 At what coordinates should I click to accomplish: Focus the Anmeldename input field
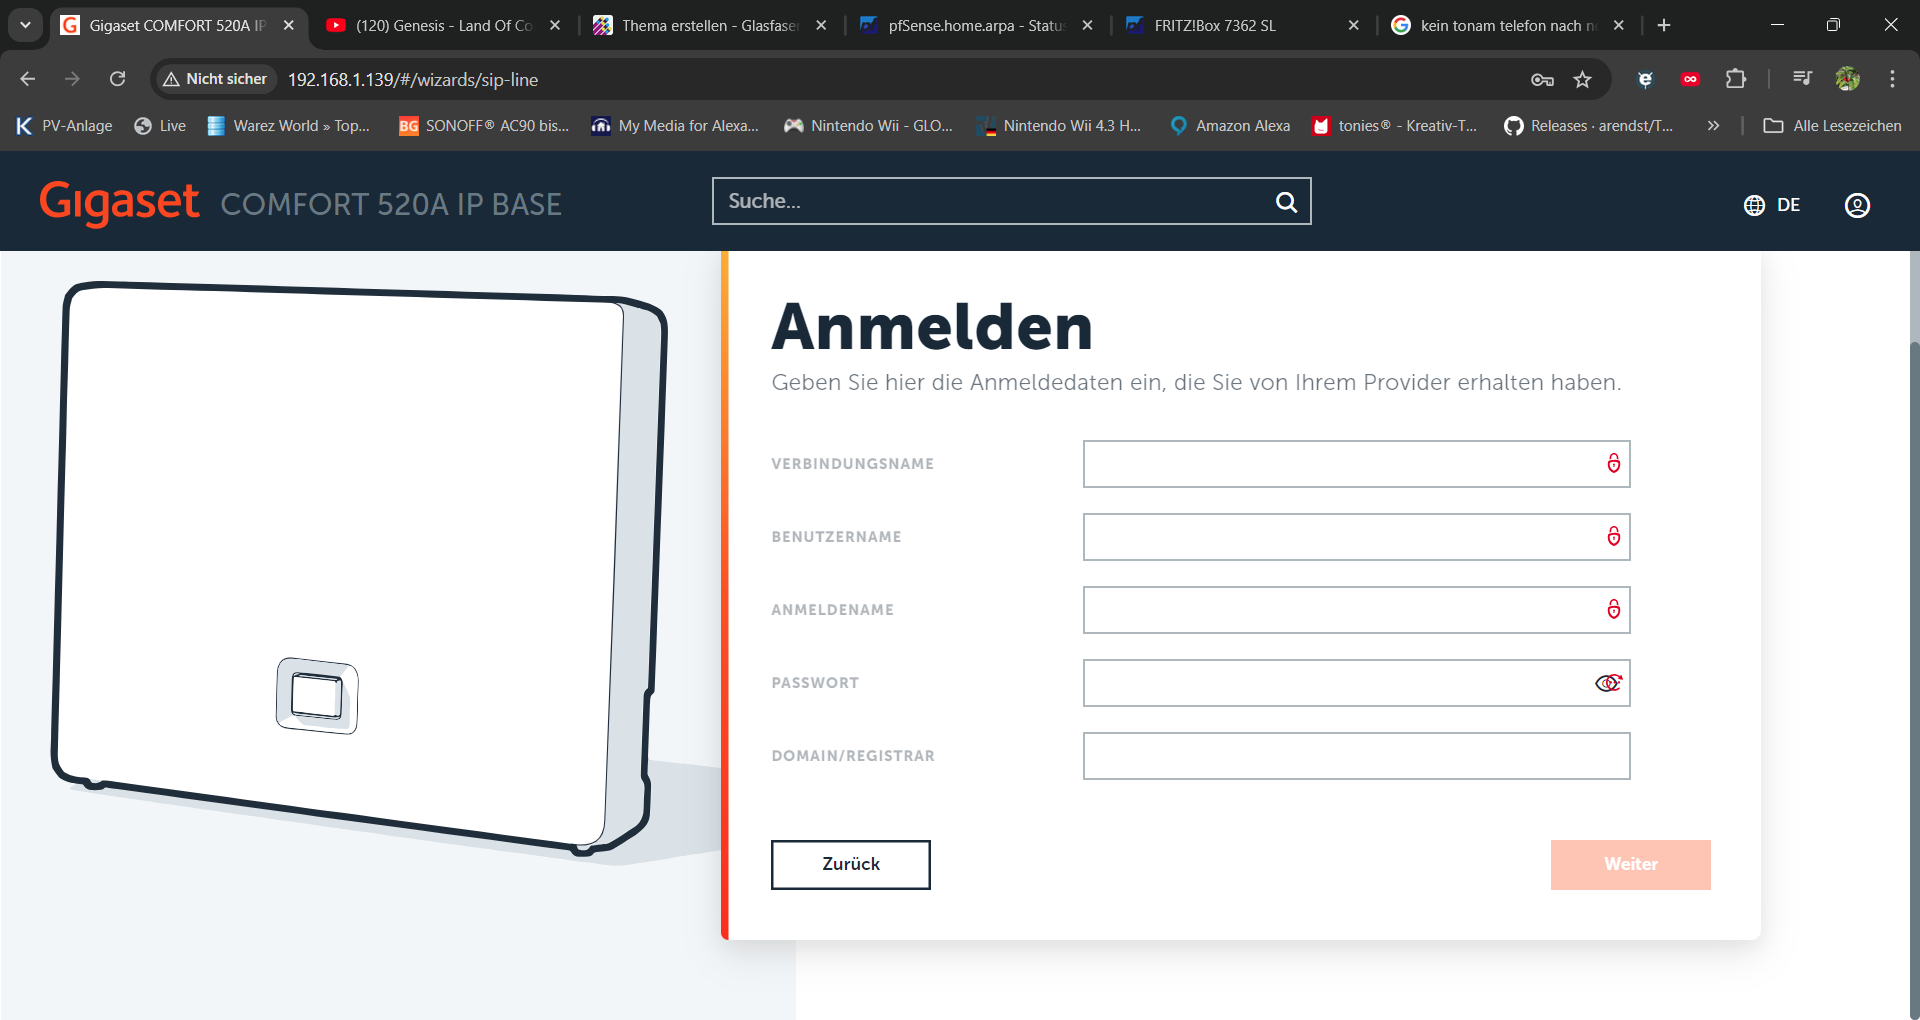click(x=1356, y=610)
